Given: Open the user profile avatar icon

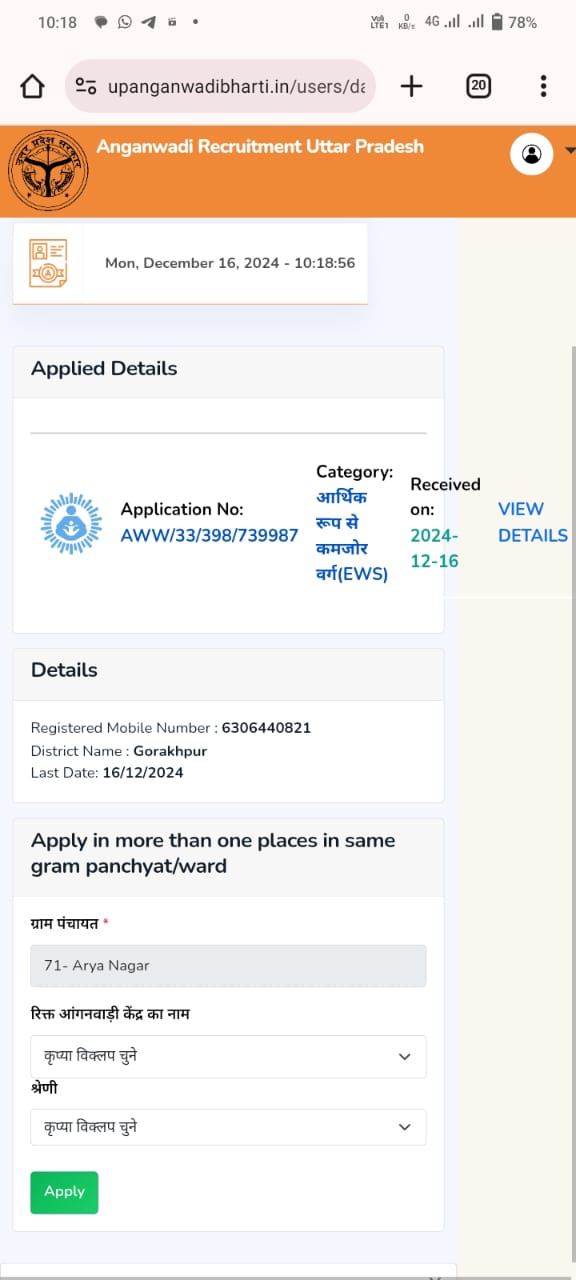Looking at the screenshot, I should coord(532,153).
